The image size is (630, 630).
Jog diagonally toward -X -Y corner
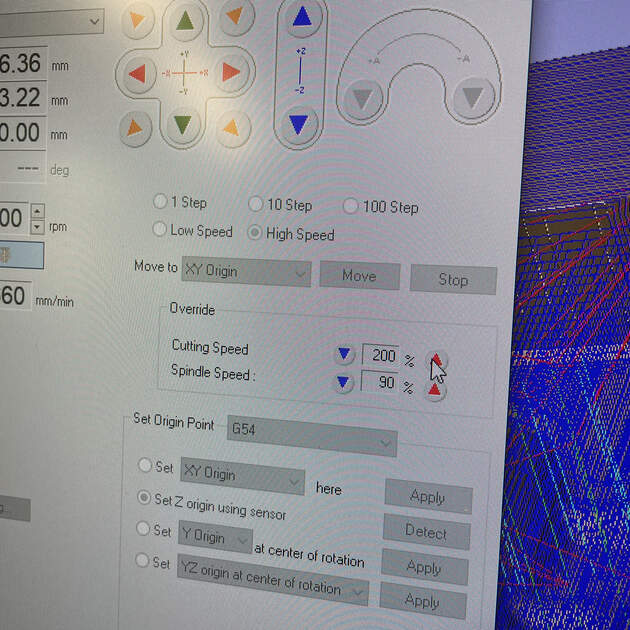135,128
